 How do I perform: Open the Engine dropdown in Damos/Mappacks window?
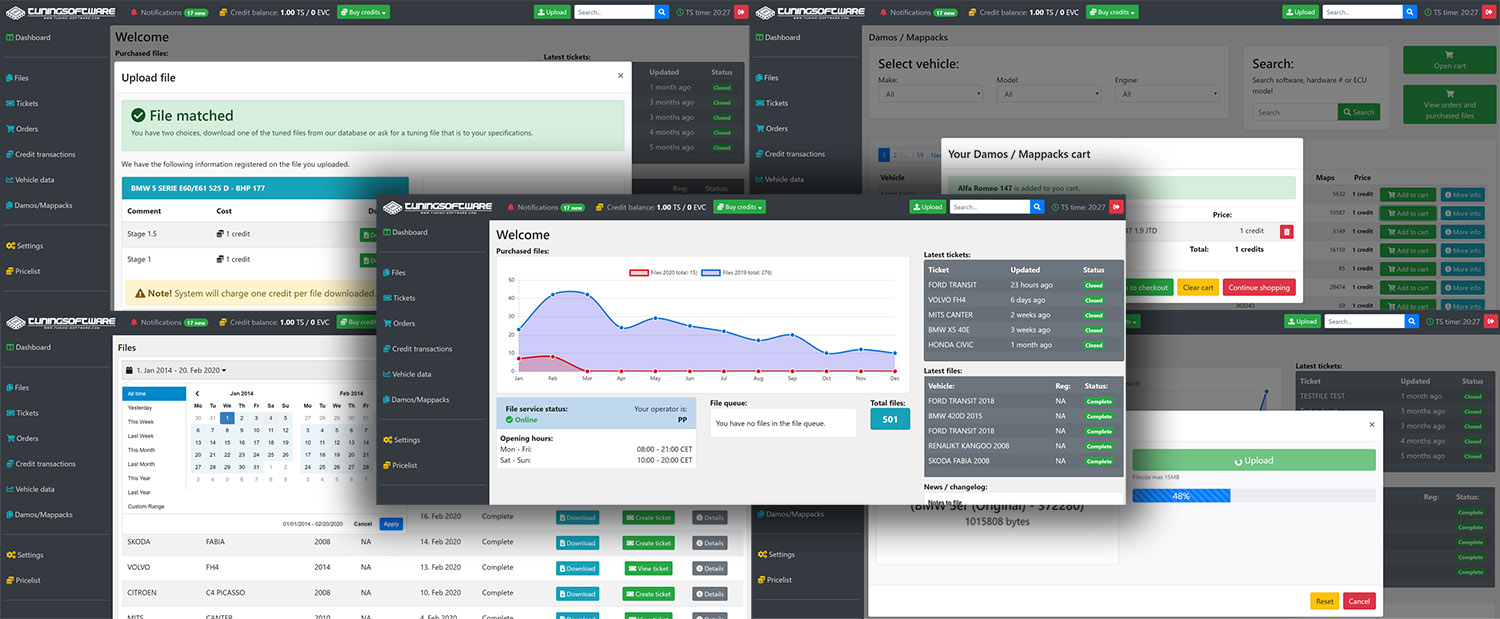[1167, 94]
